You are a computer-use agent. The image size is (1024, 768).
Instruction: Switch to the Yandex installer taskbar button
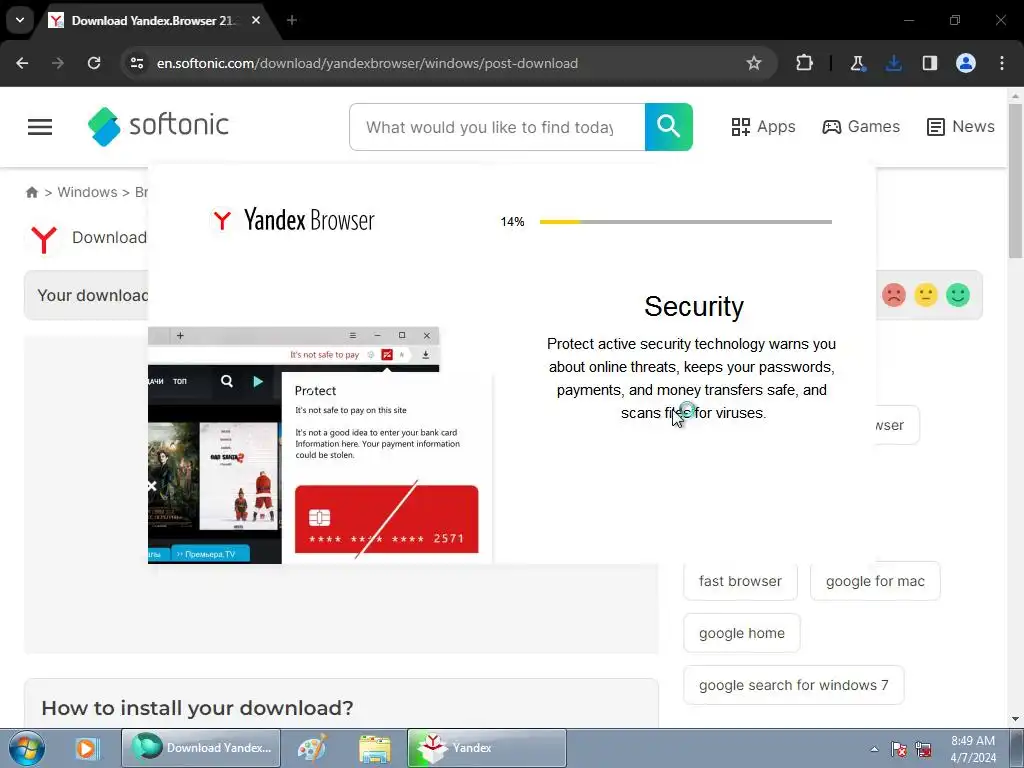[x=487, y=748]
